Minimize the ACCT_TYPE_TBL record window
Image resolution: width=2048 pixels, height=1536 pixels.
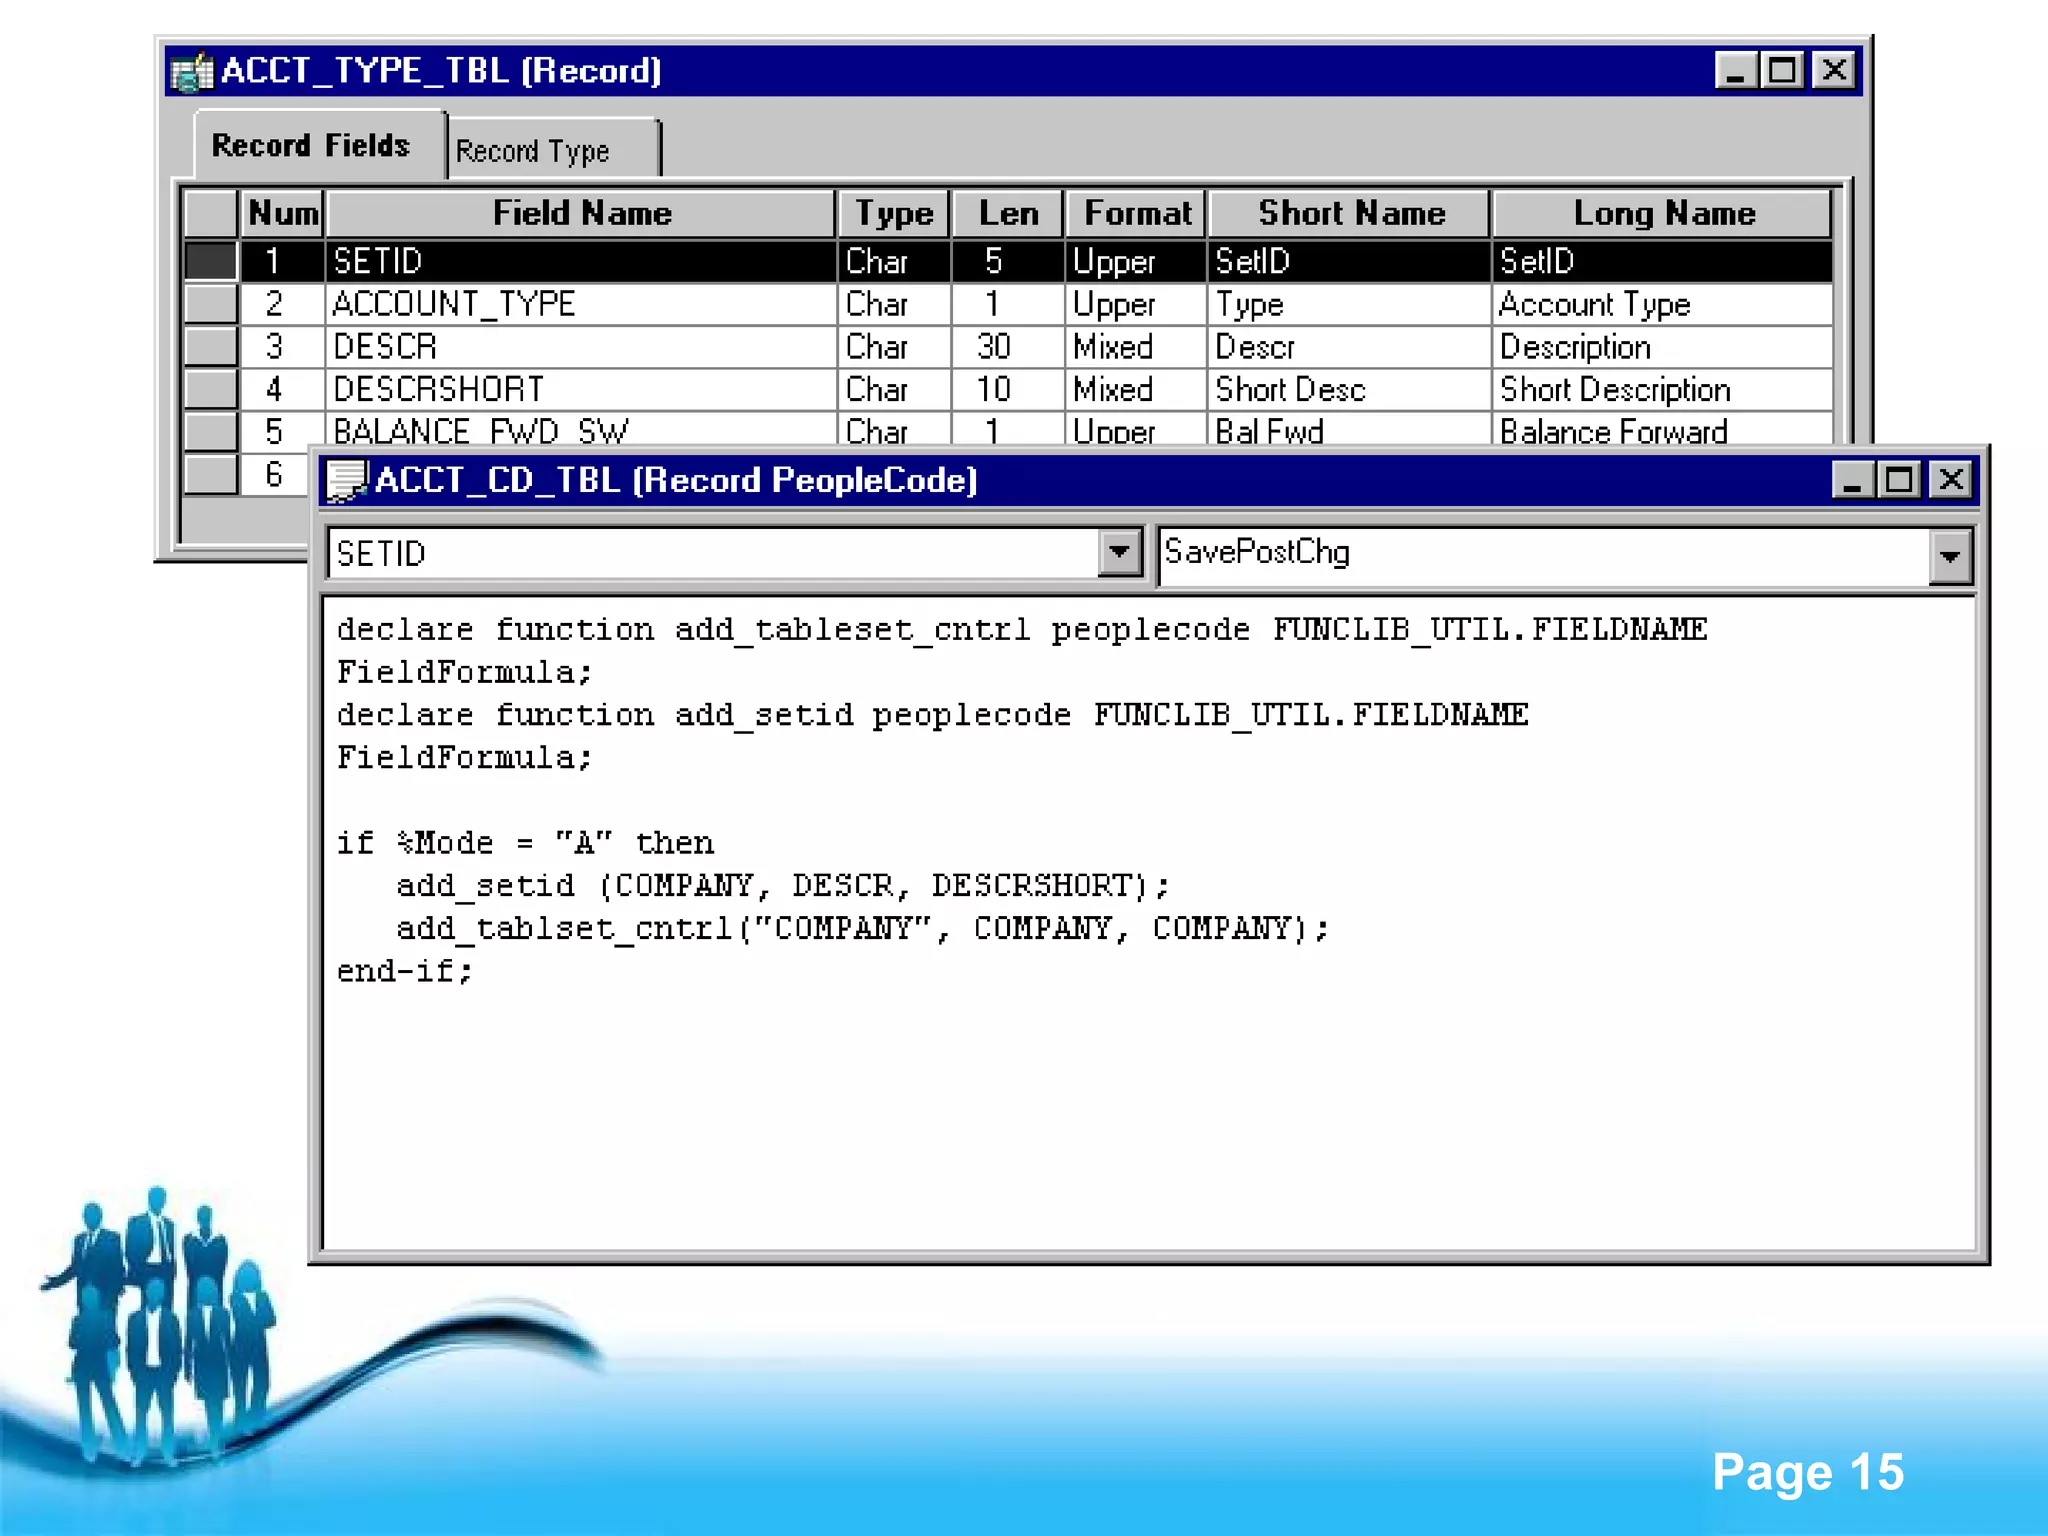[x=1735, y=71]
